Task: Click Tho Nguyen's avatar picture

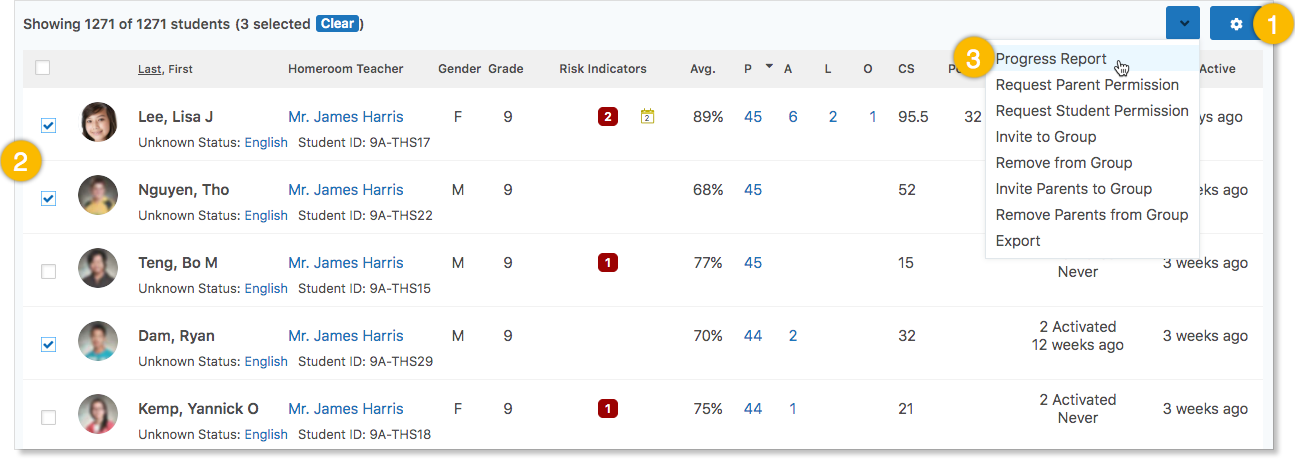Action: point(98,195)
